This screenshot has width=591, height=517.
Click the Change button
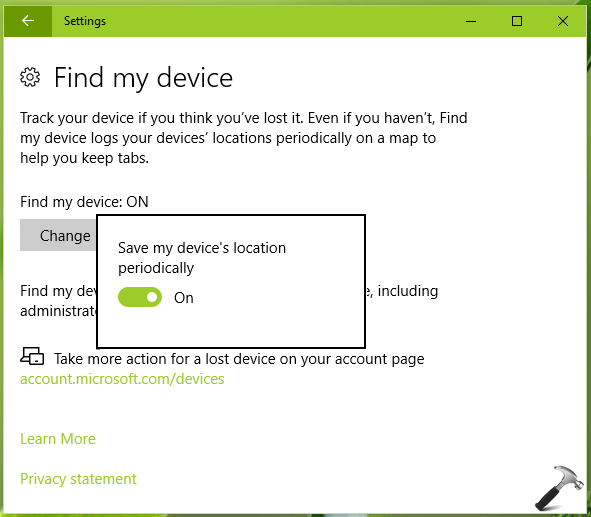coord(58,235)
